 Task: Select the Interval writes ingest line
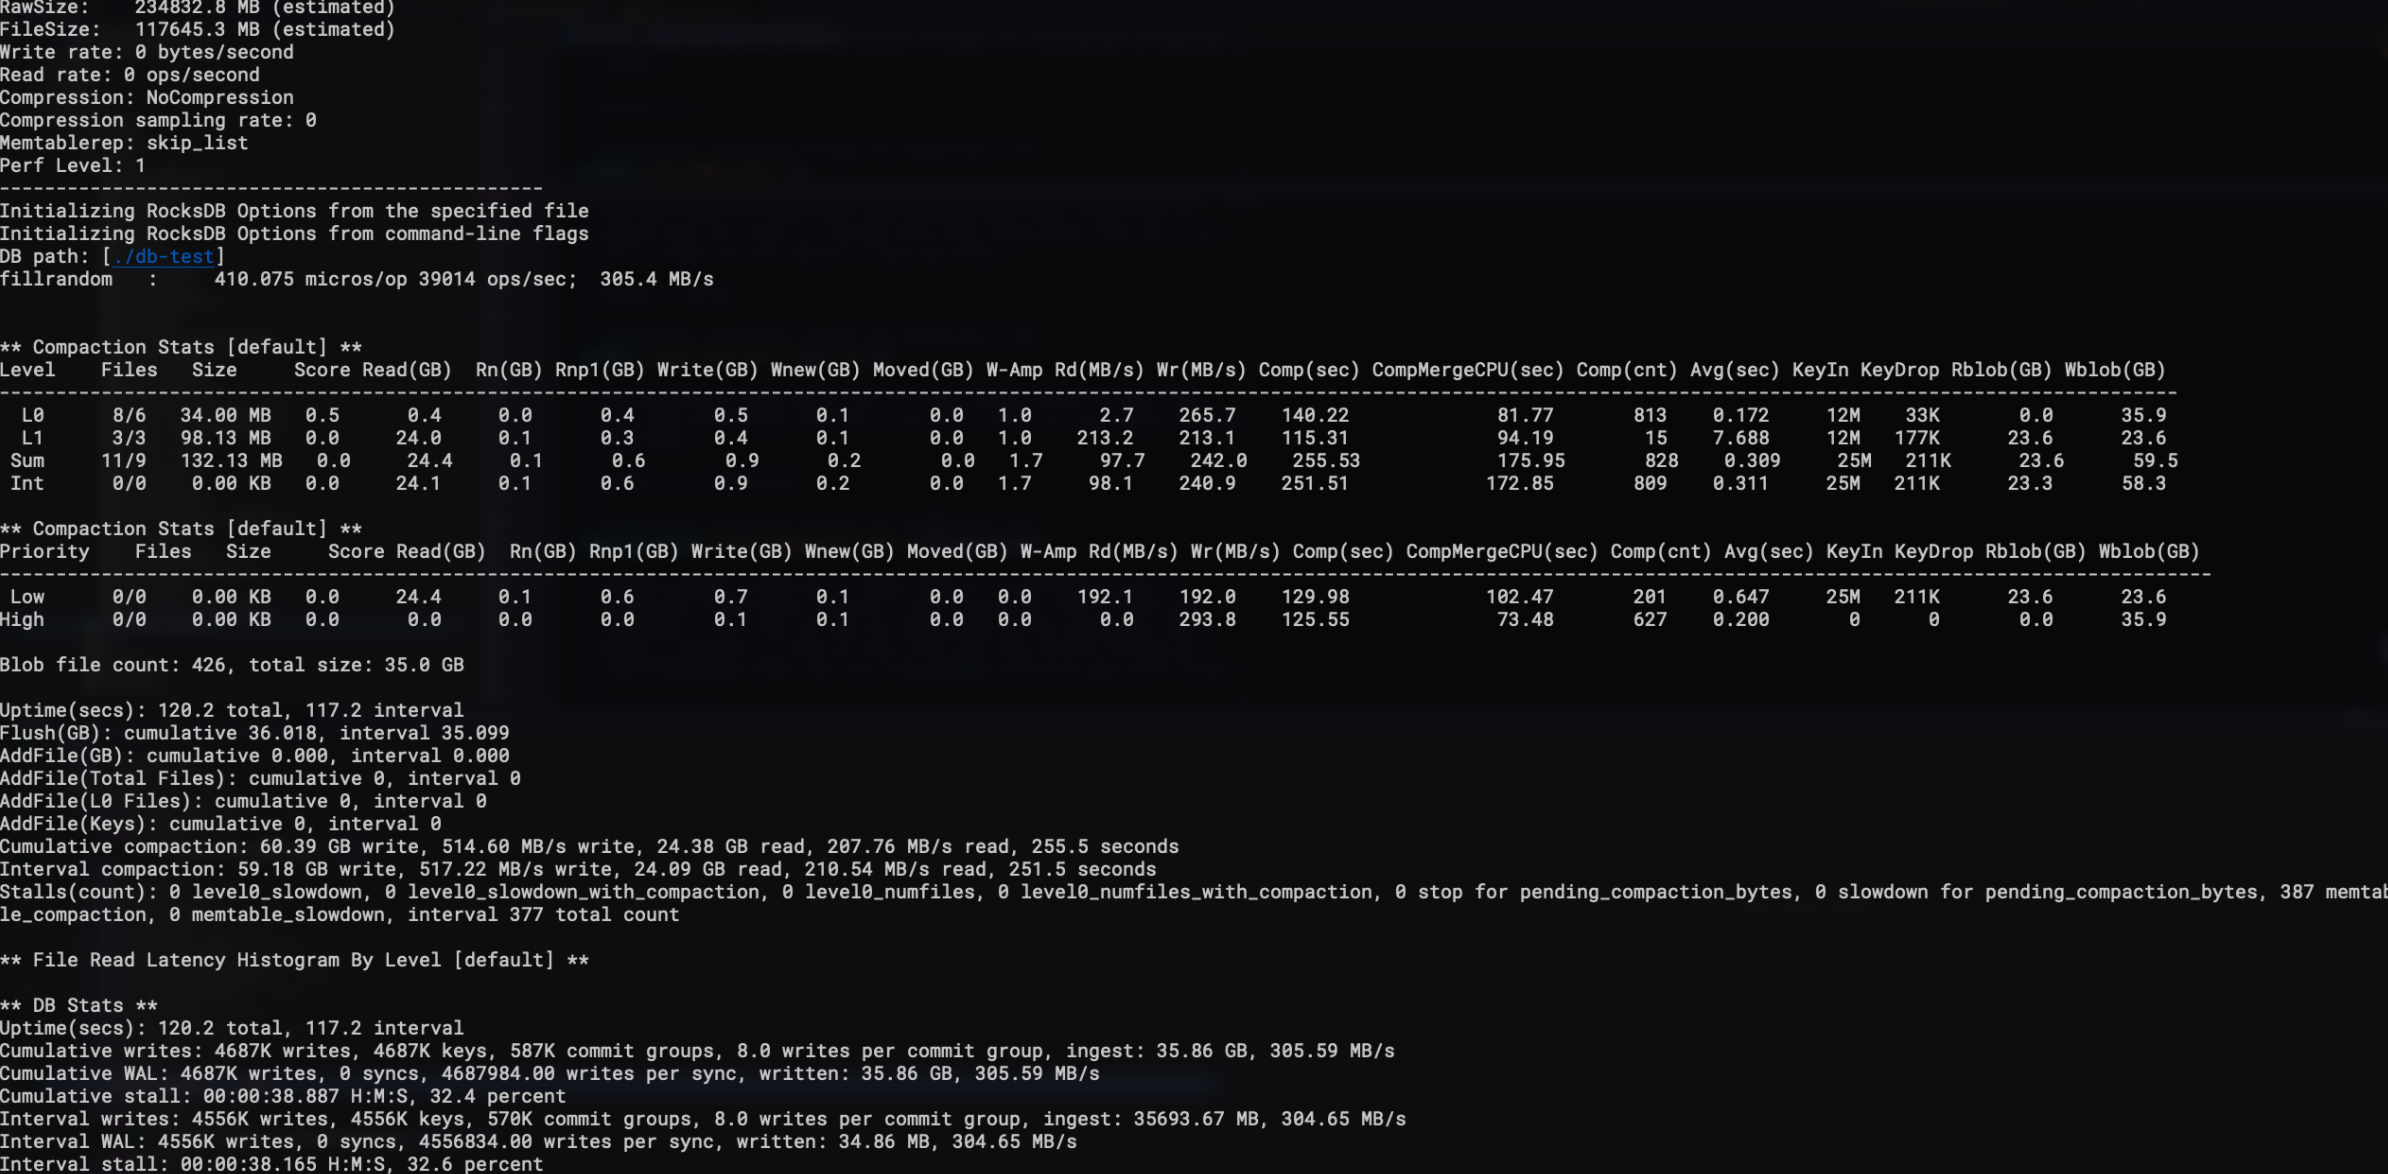(x=700, y=1118)
